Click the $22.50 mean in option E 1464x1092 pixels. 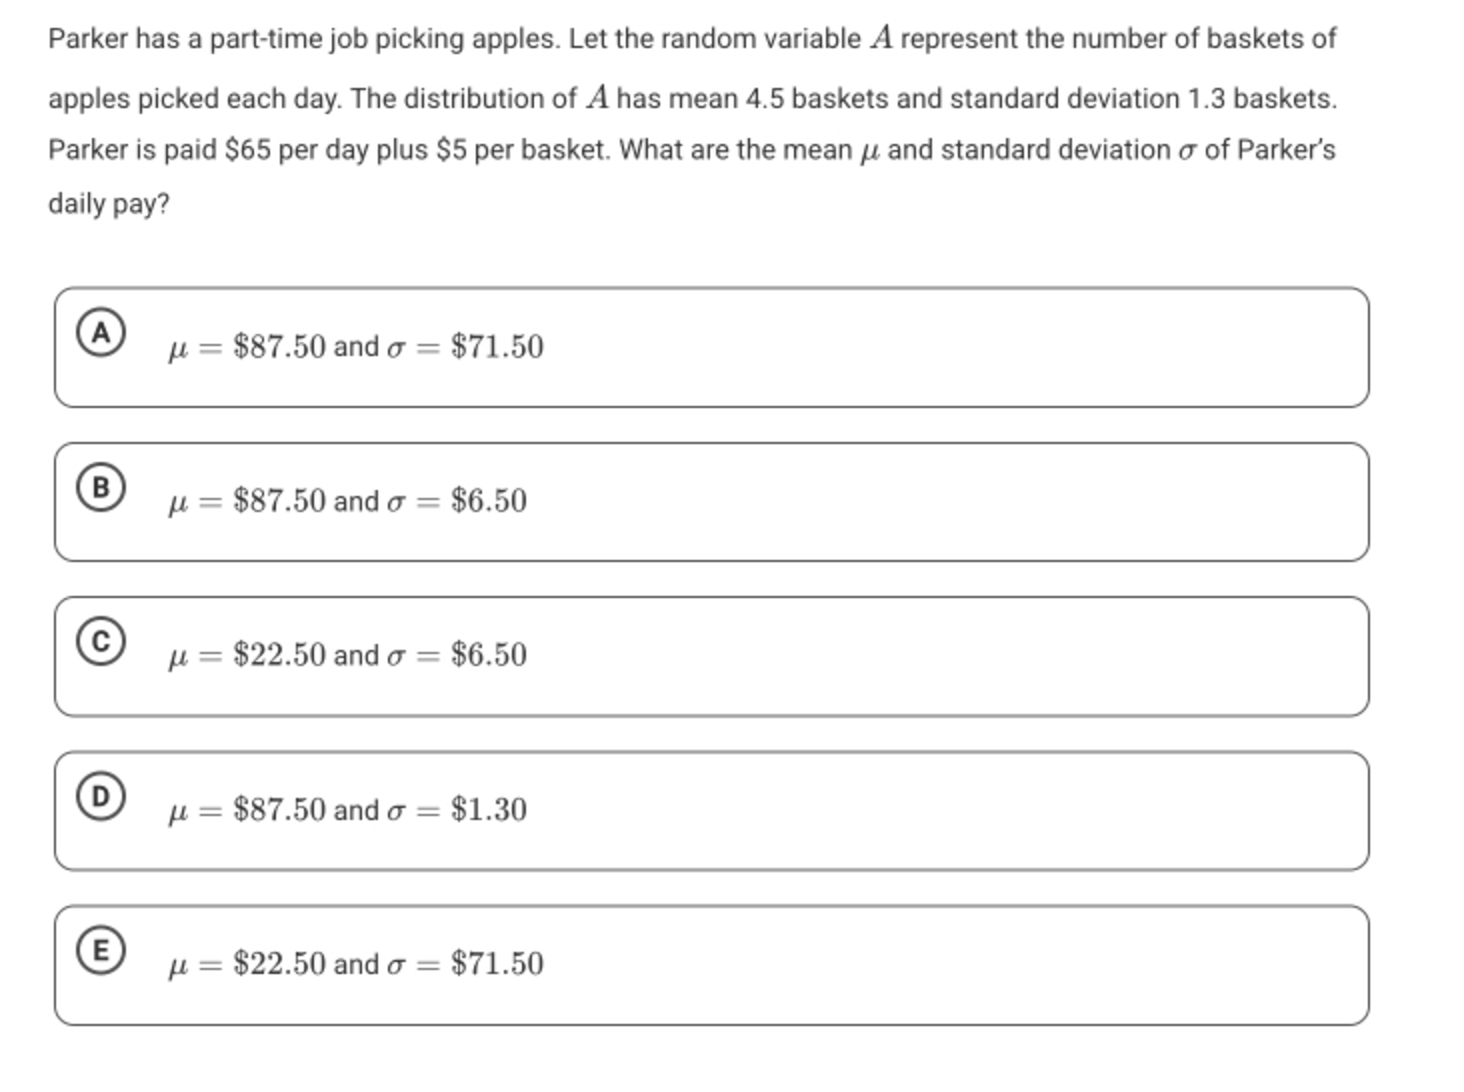(279, 964)
